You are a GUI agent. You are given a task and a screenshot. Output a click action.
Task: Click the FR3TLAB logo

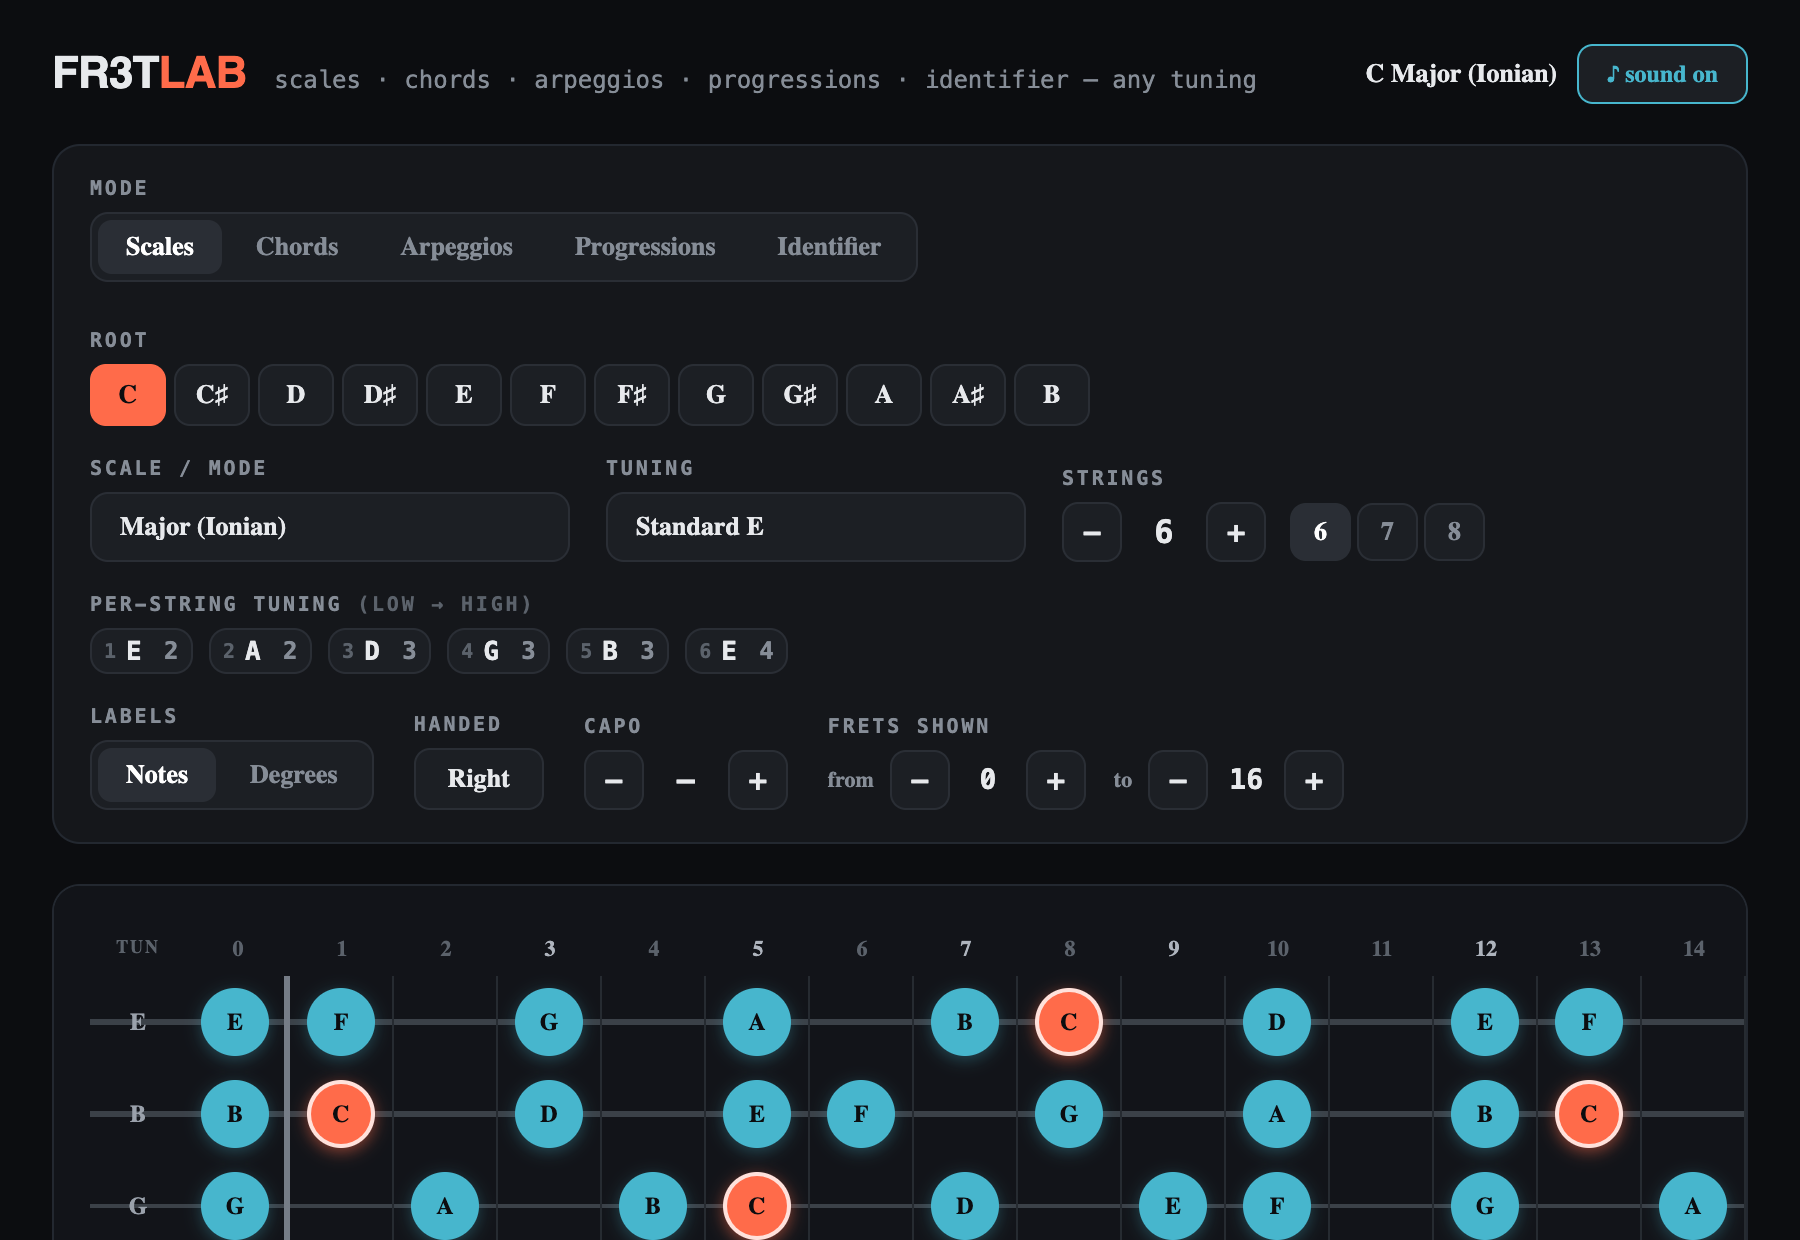click(x=150, y=73)
